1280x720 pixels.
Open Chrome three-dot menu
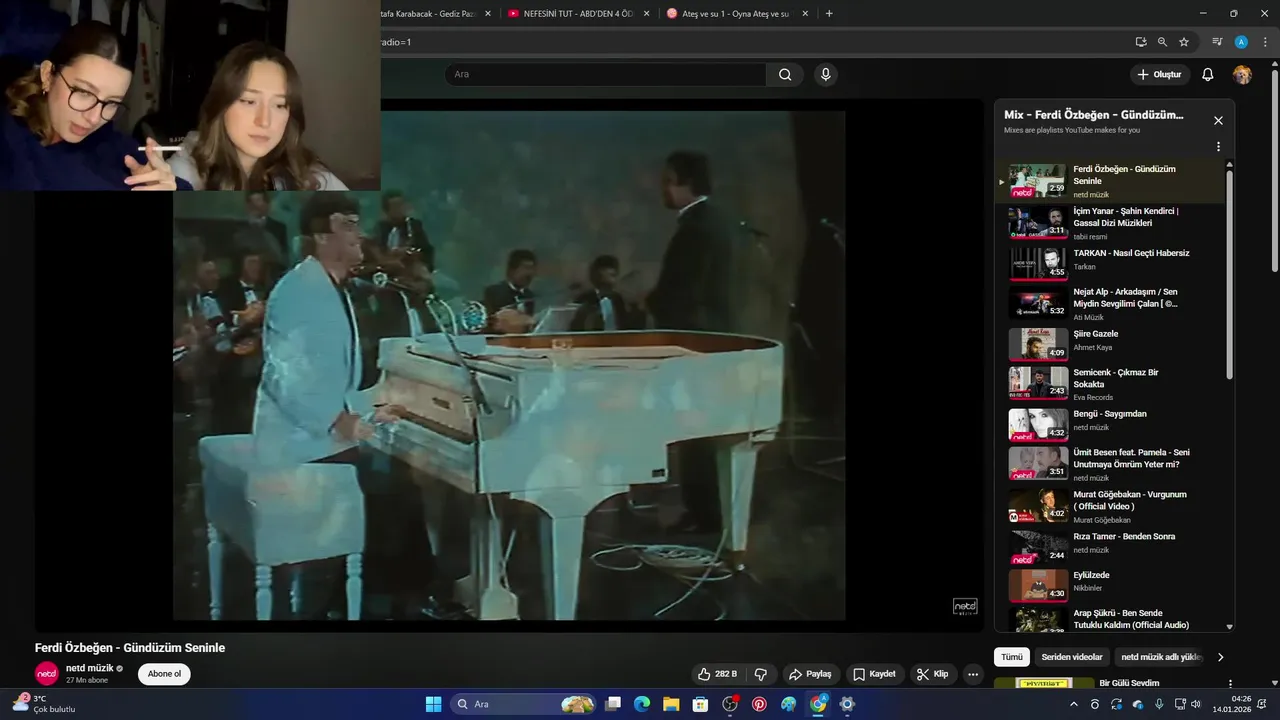(1265, 42)
